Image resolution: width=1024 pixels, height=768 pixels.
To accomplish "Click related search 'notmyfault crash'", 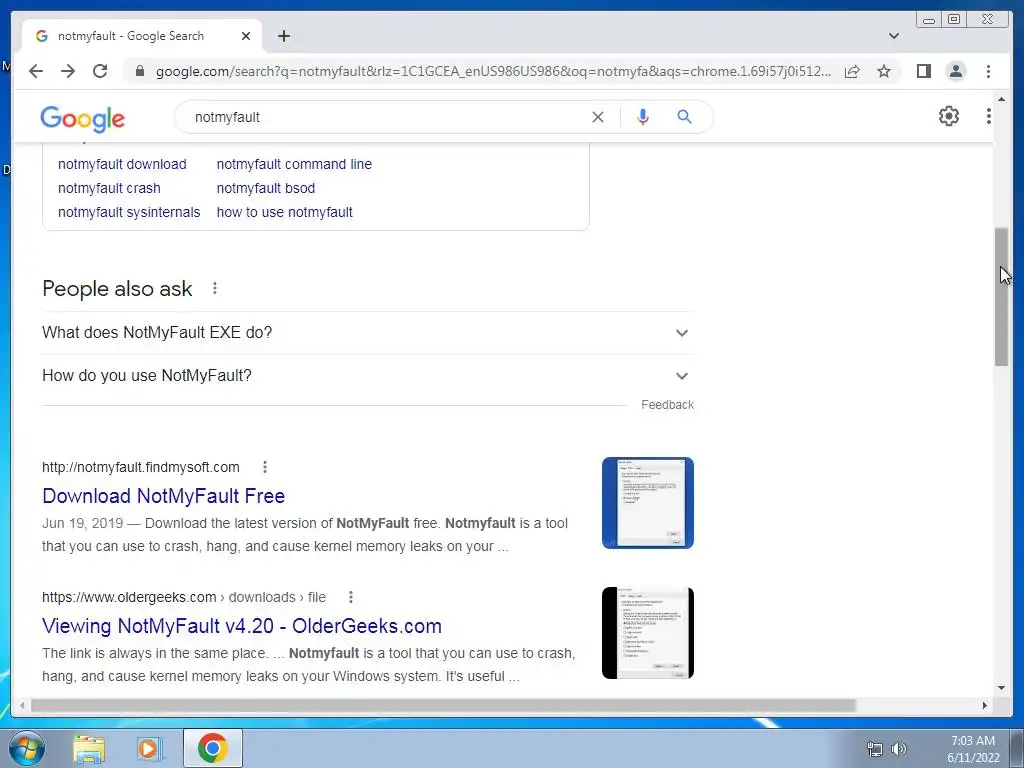I will [109, 188].
